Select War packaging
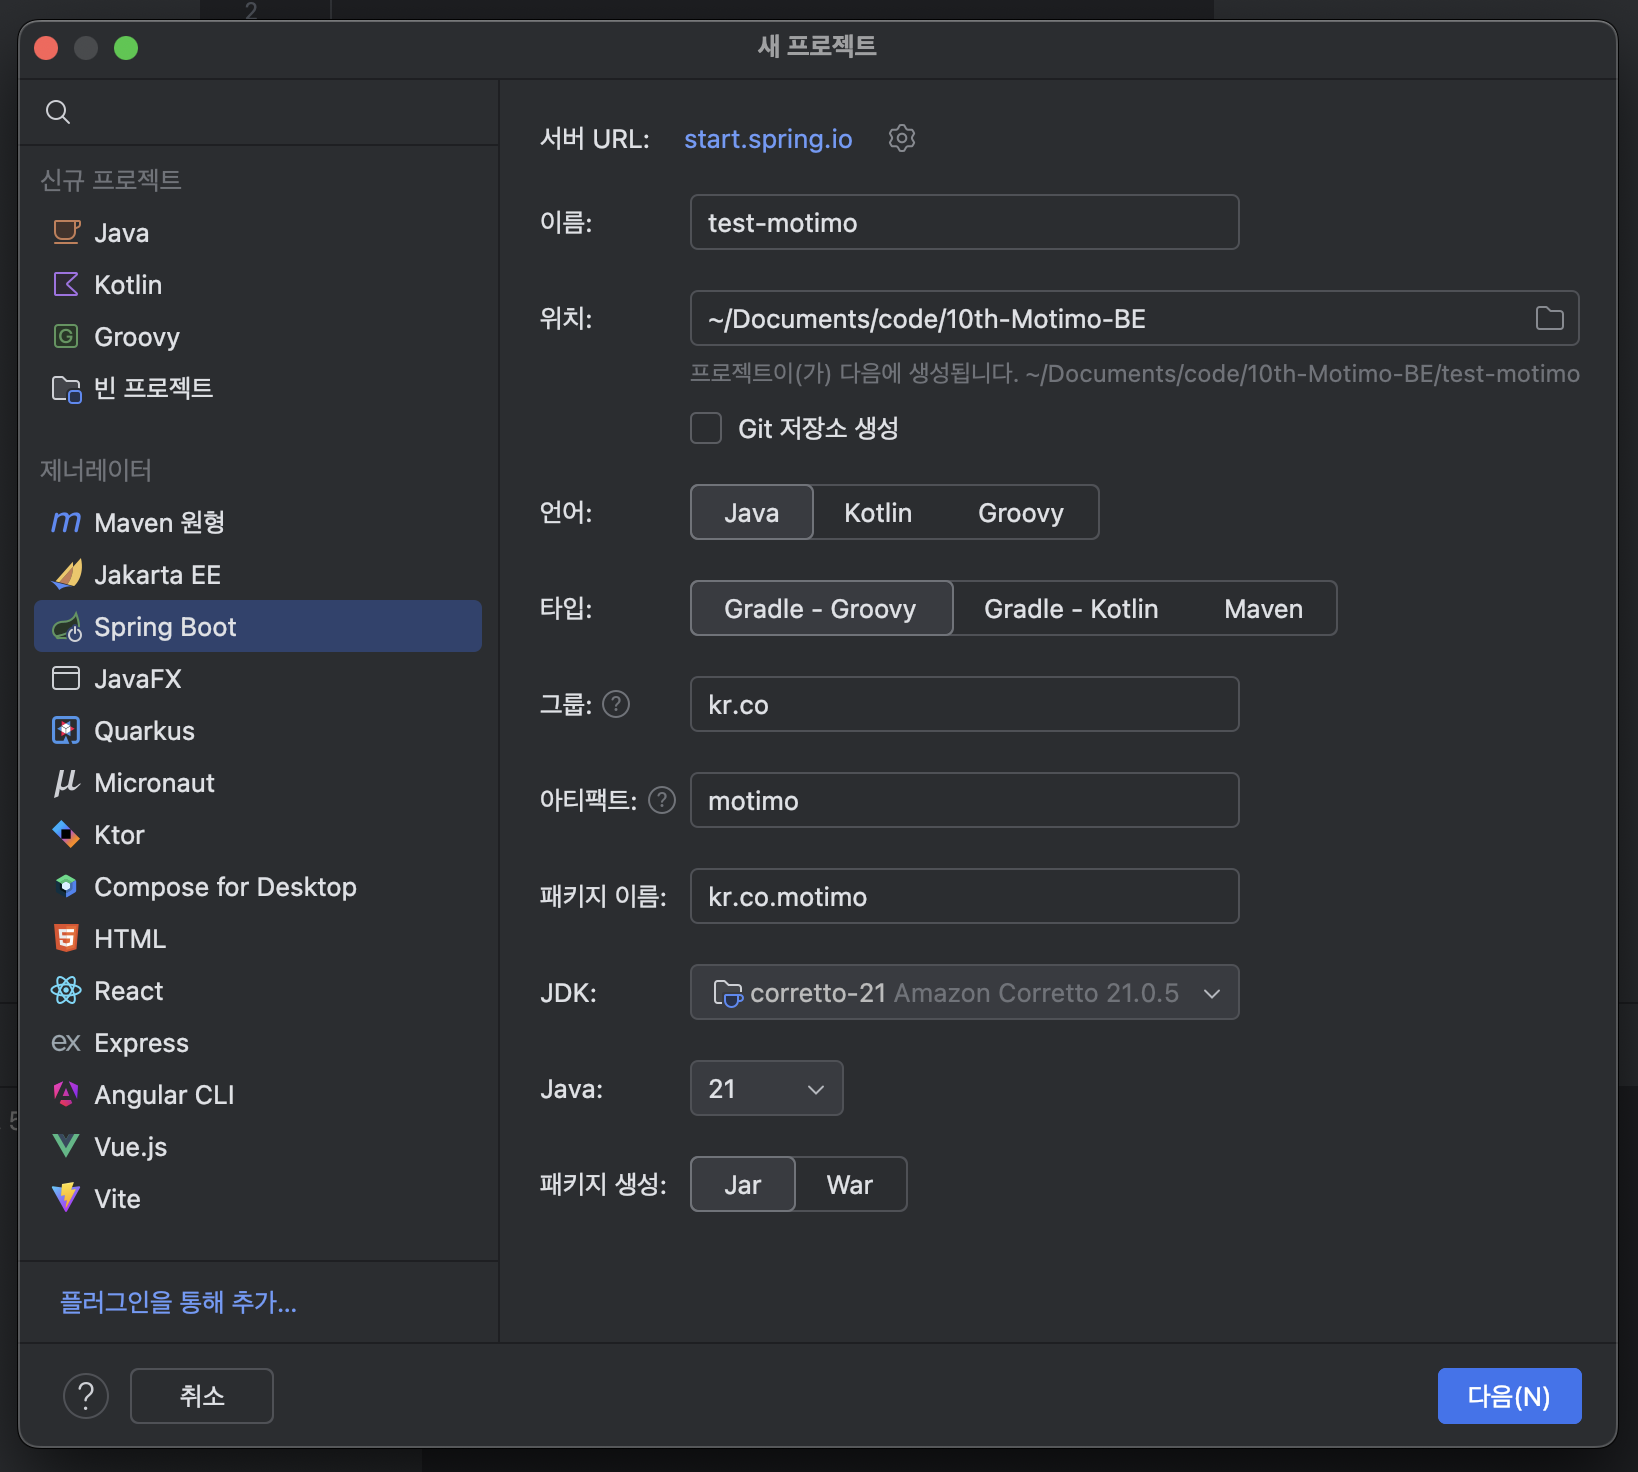1638x1472 pixels. 850,1184
